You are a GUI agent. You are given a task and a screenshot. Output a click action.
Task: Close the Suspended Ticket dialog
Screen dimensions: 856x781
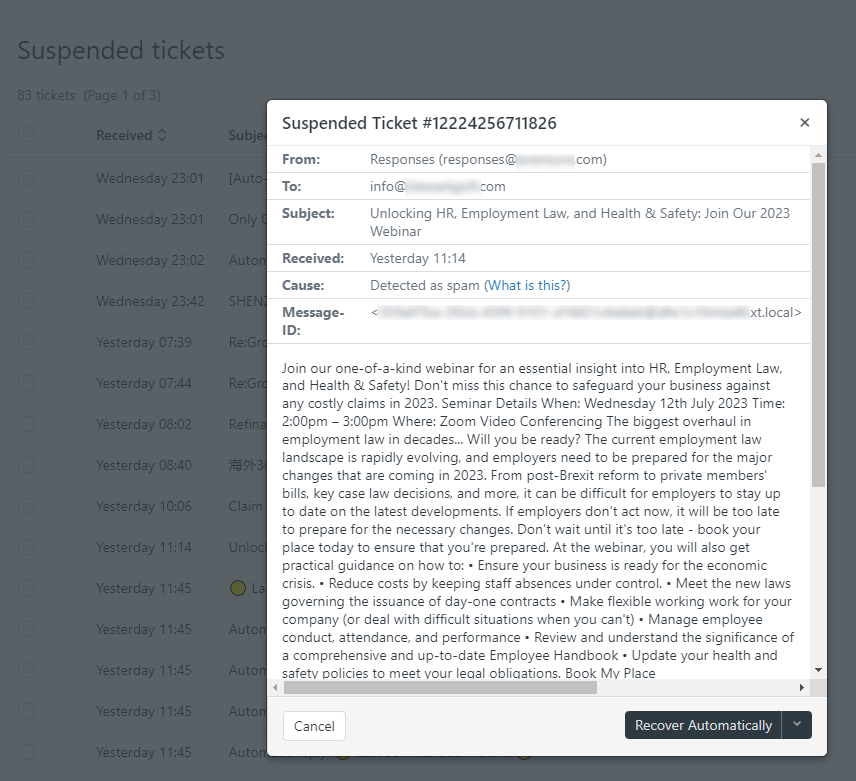805,122
